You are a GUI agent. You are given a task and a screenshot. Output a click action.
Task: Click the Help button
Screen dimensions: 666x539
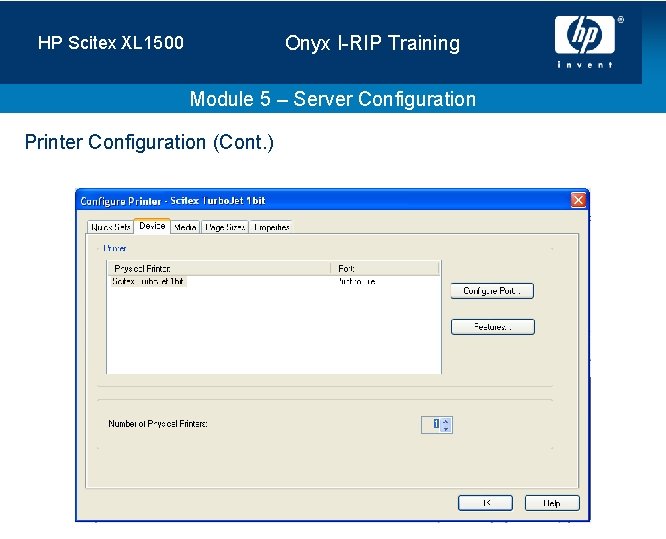click(x=552, y=503)
